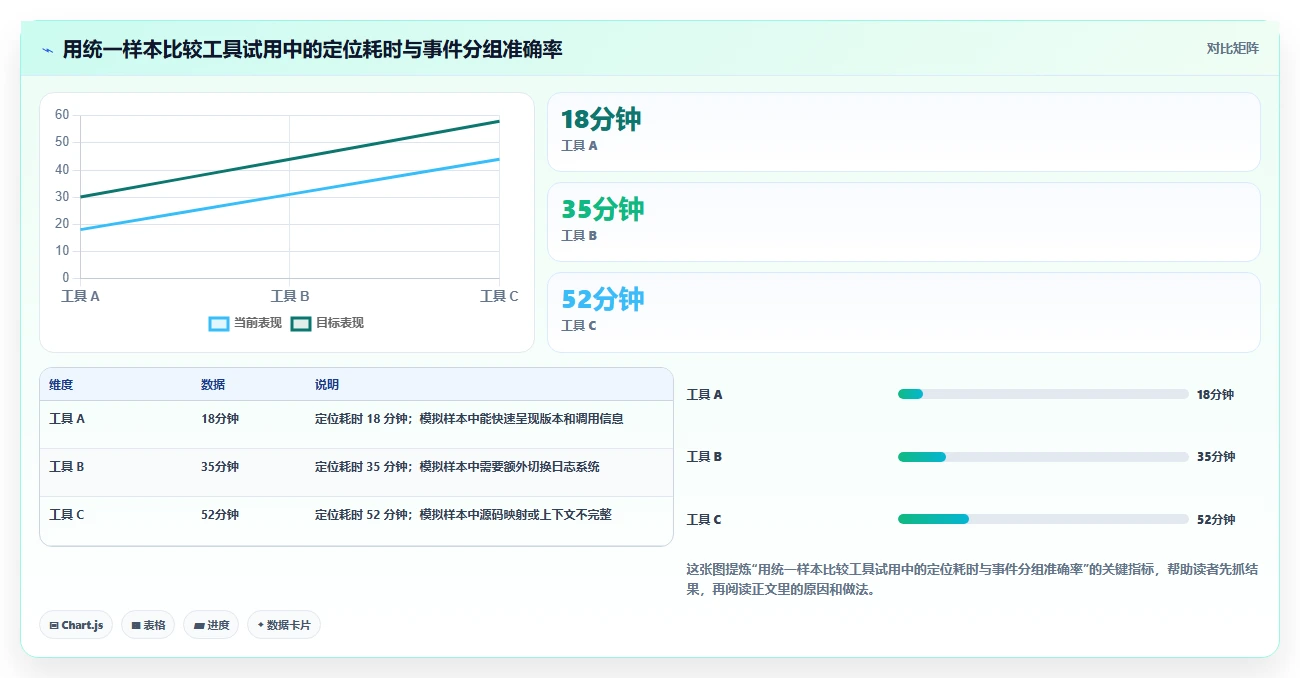Click the summary paragraph starting 这张图提炼
Viewport: 1300px width, 678px height.
[972, 579]
